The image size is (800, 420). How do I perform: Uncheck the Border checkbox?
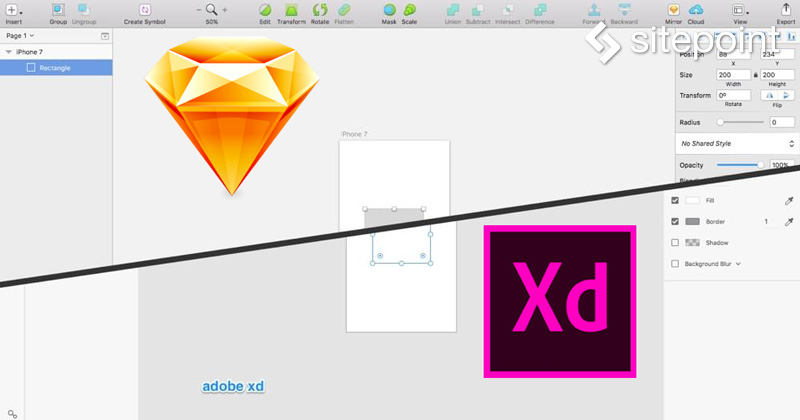(675, 221)
